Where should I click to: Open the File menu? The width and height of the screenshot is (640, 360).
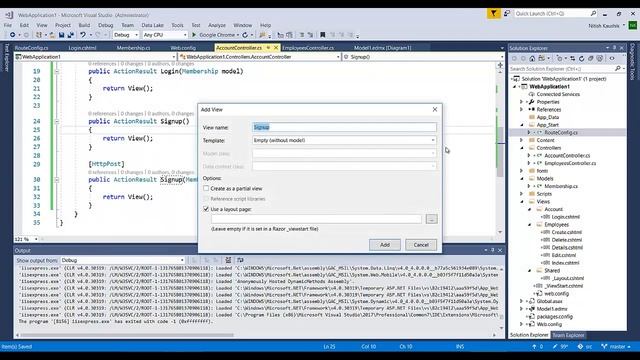click(x=8, y=25)
